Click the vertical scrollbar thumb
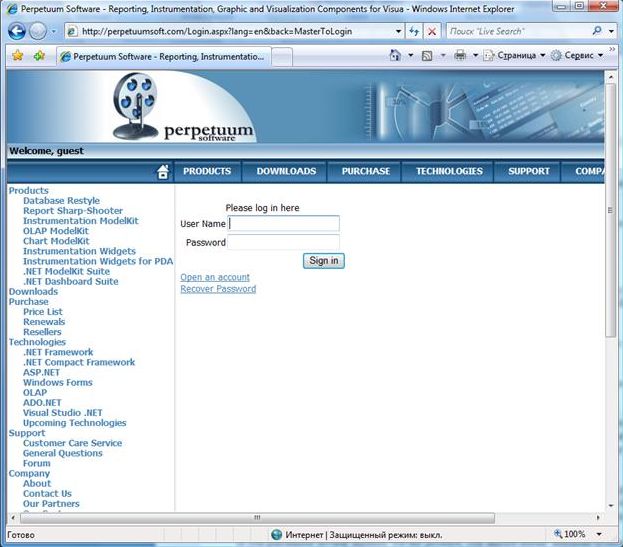 pos(611,211)
